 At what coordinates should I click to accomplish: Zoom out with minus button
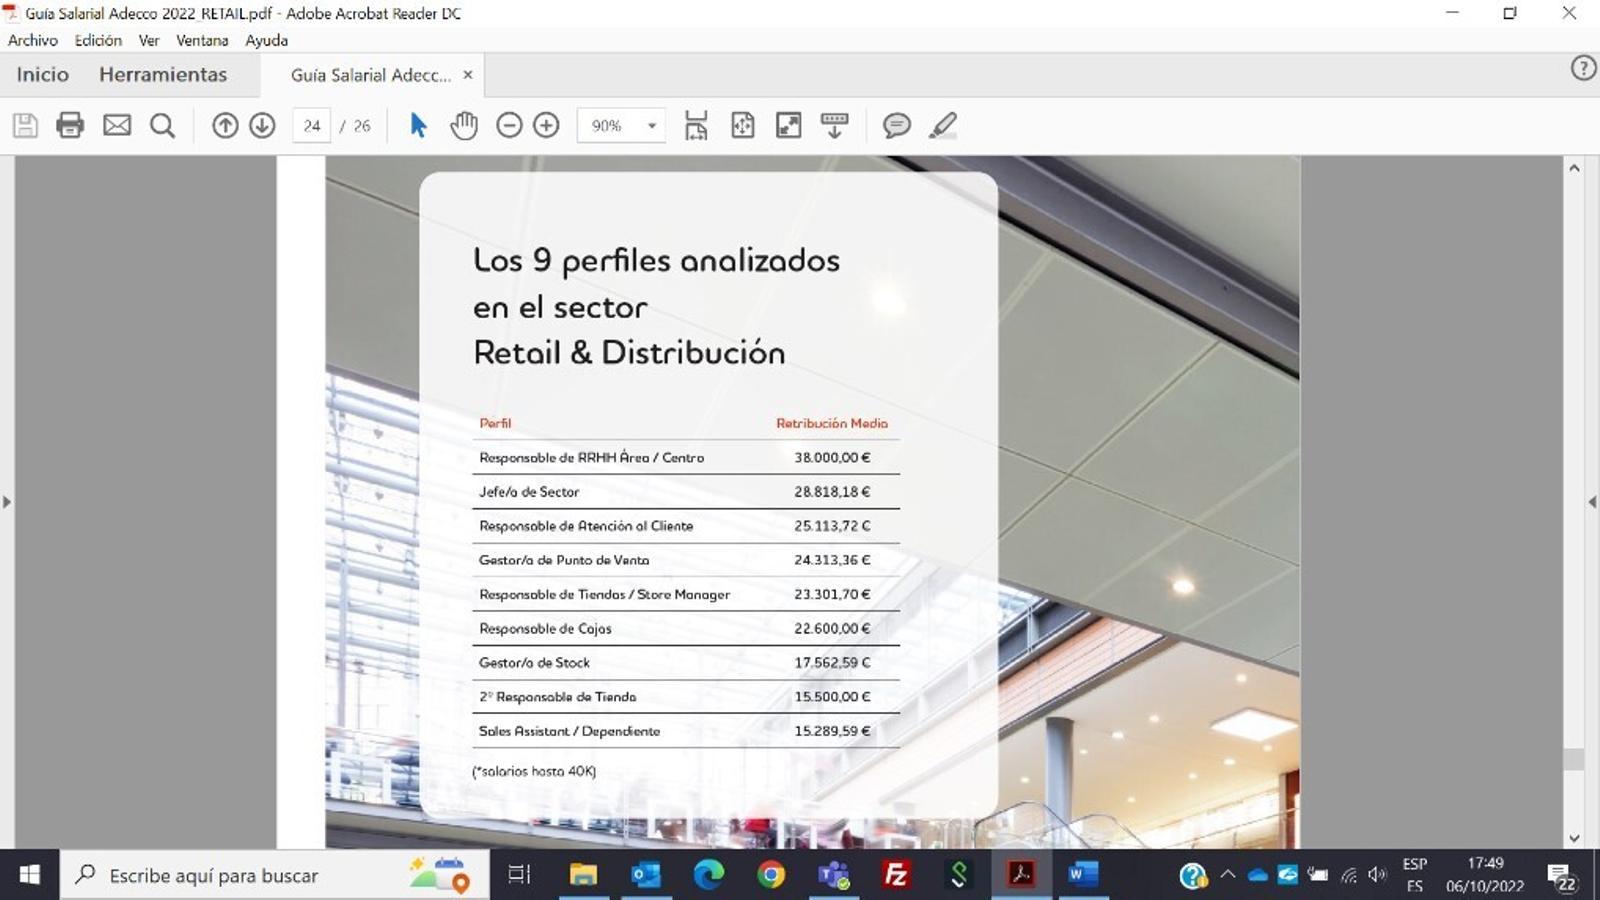(x=509, y=125)
